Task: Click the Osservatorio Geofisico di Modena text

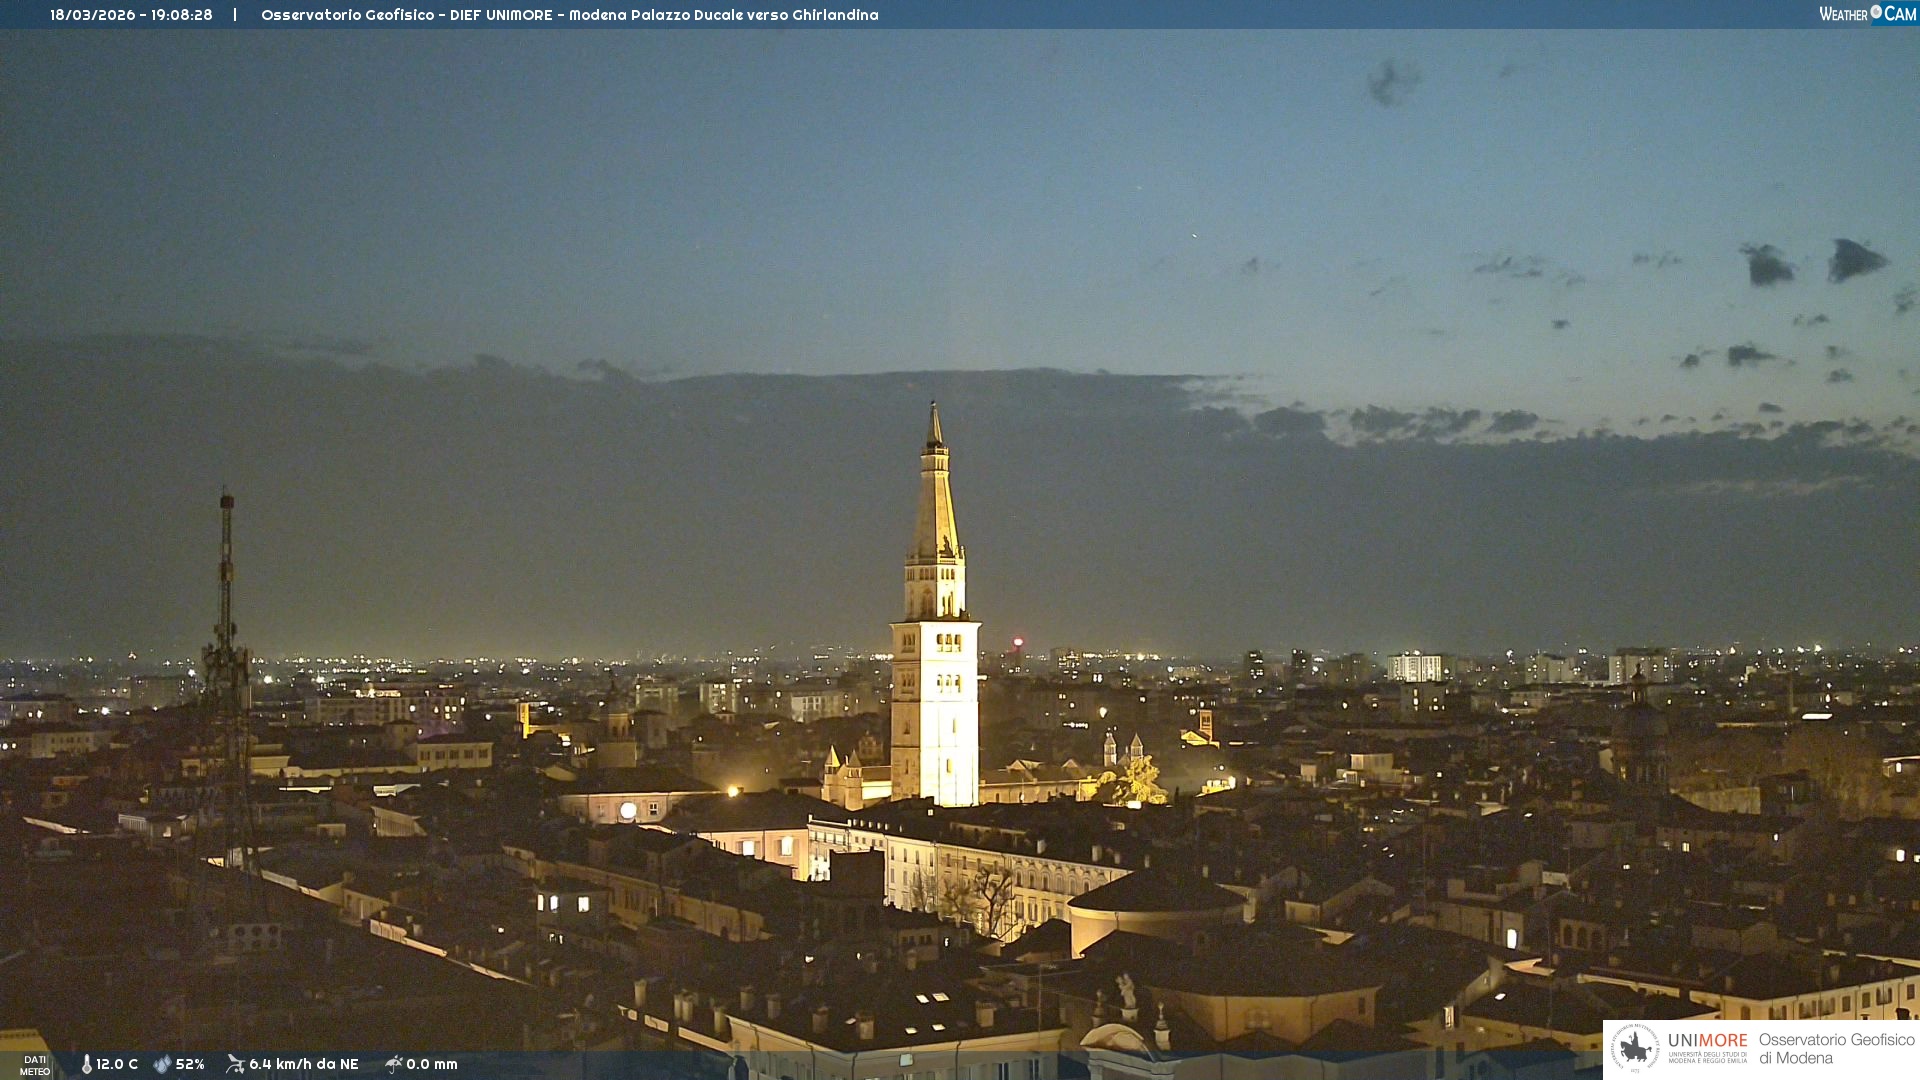Action: pyautogui.click(x=1836, y=1049)
